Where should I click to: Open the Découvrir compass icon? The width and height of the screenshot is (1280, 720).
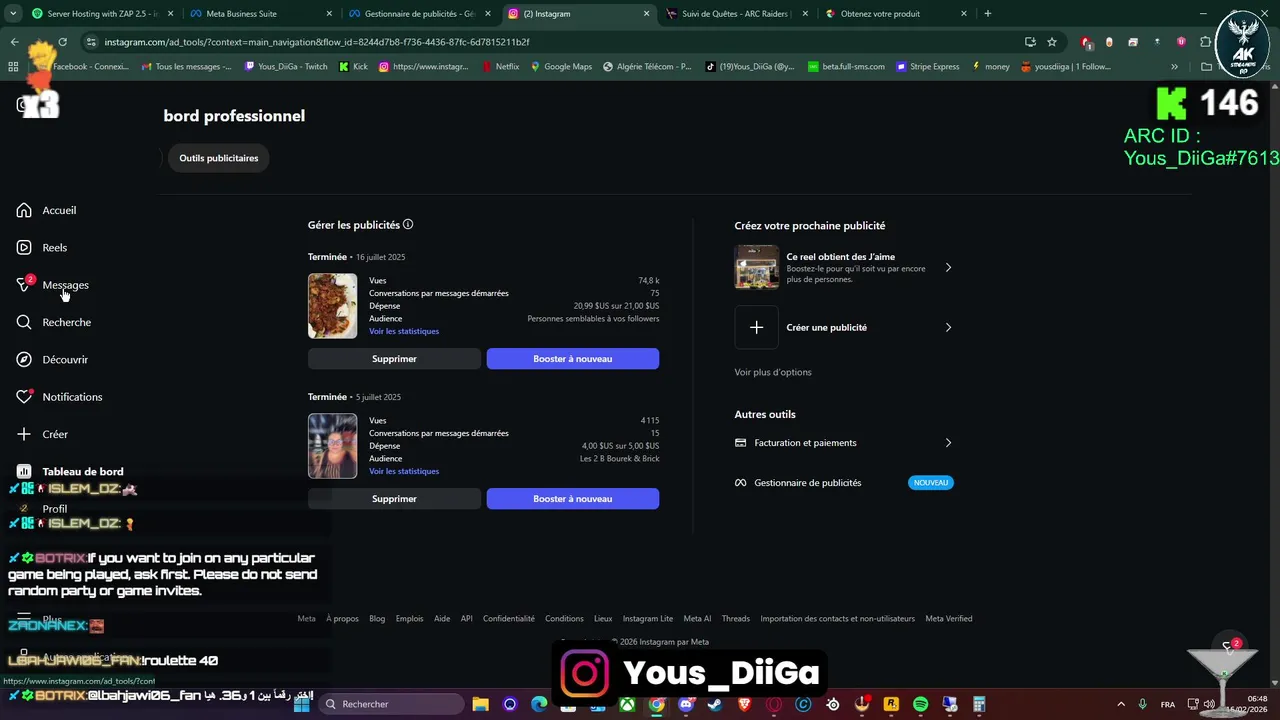pos(24,359)
